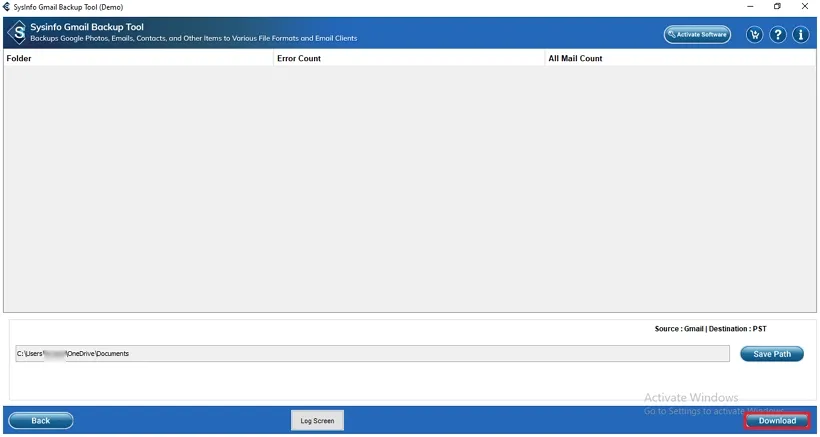
Task: Open the shopping cart purchase icon
Action: (x=754, y=35)
